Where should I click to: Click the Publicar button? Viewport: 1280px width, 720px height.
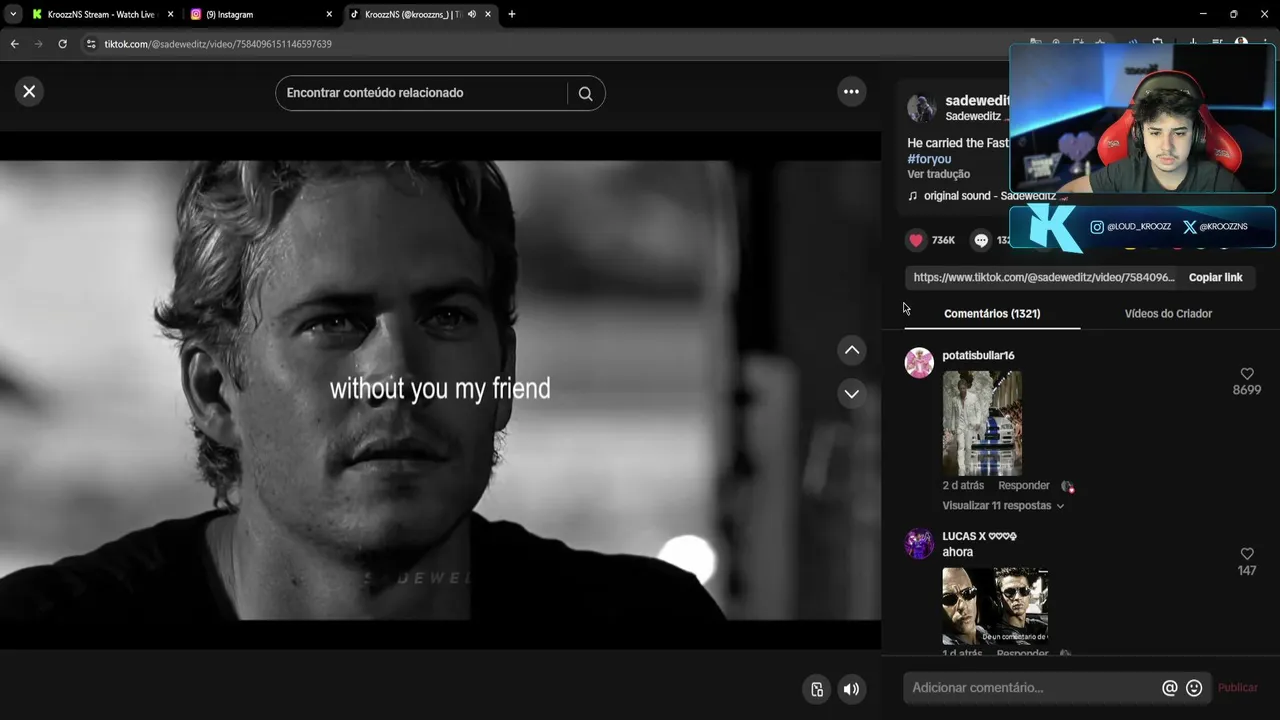pyautogui.click(x=1238, y=688)
